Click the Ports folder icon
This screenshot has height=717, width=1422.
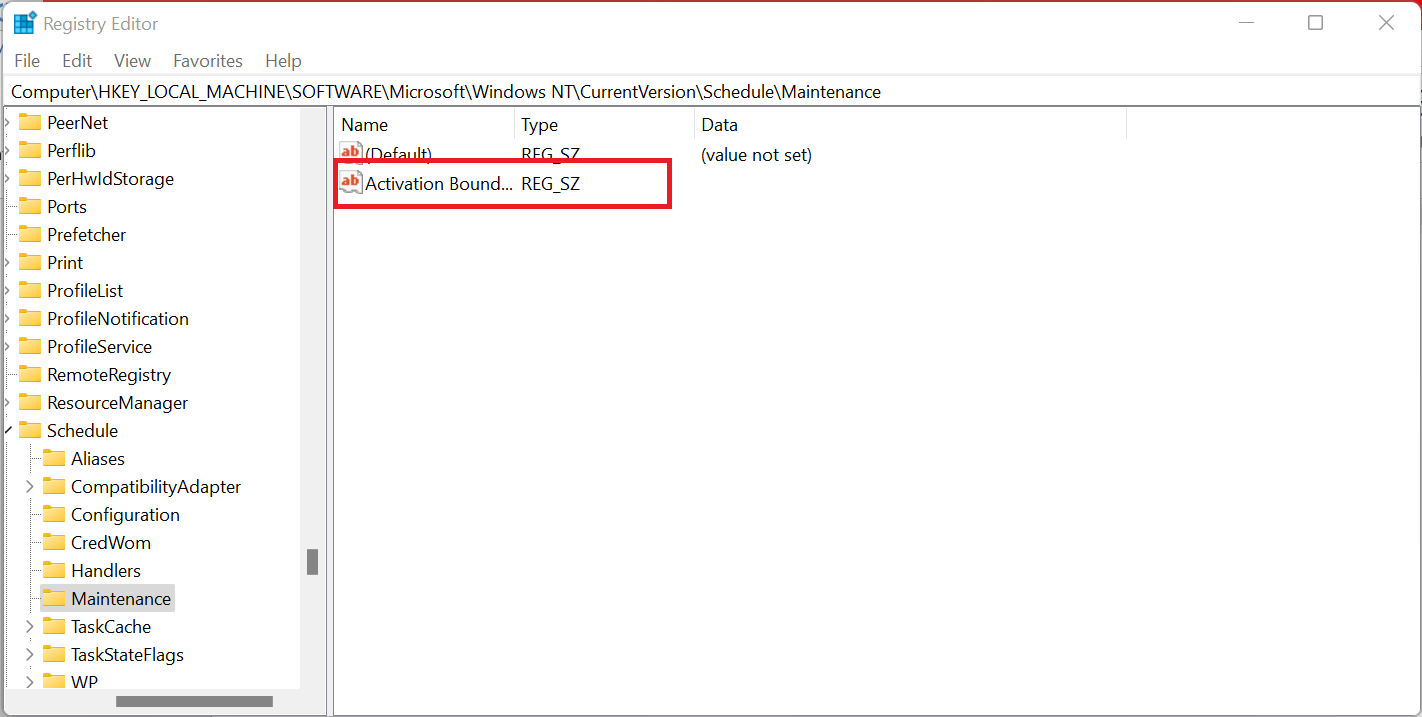[x=30, y=207]
